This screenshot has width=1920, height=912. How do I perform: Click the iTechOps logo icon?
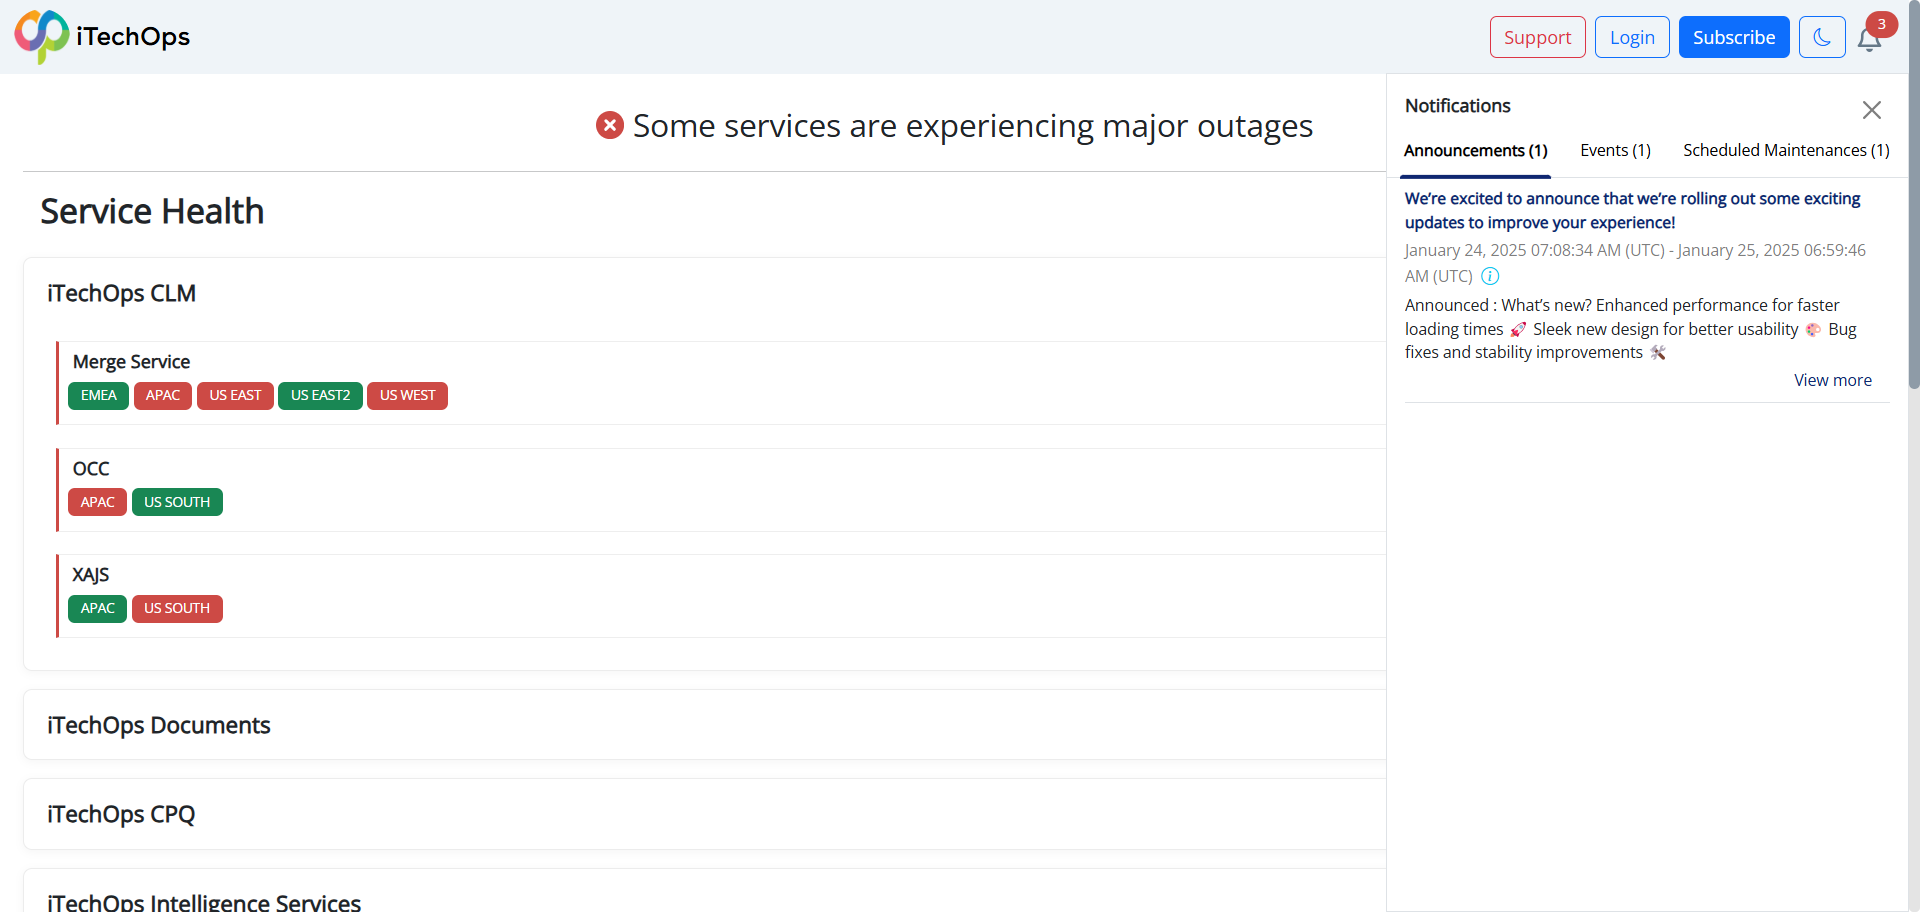42,37
